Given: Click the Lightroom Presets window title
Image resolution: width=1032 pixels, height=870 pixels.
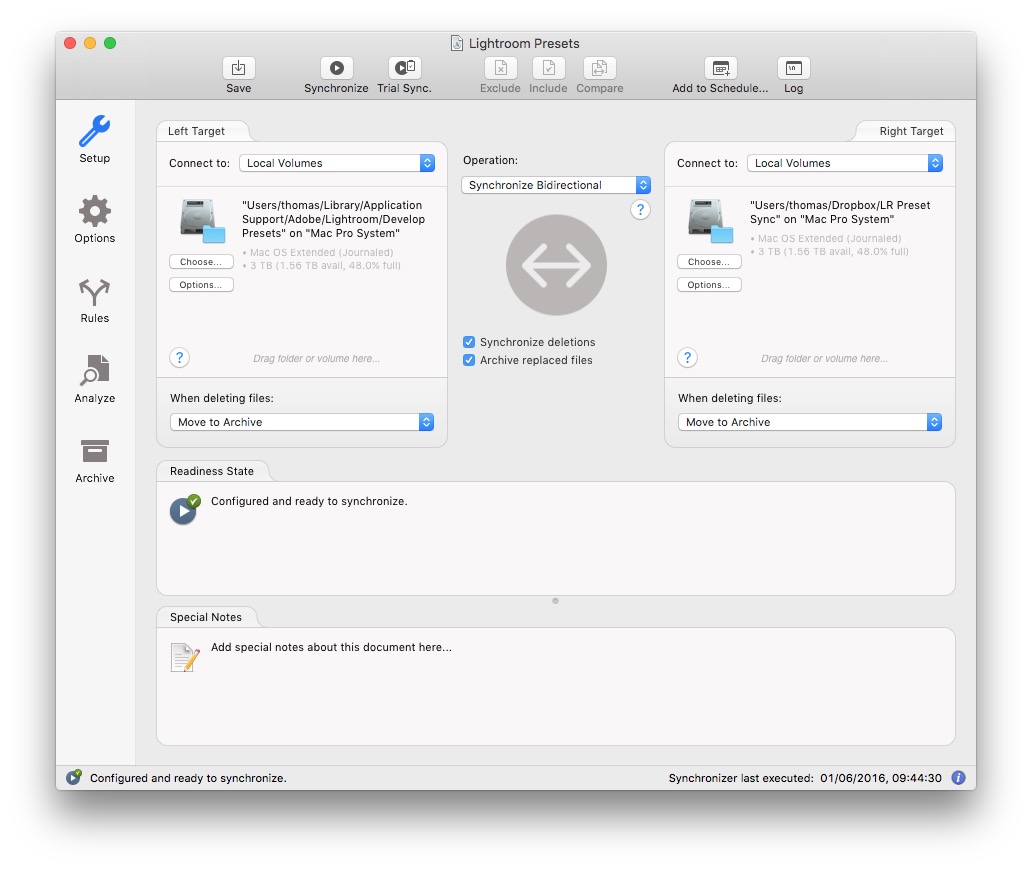Looking at the screenshot, I should coord(524,43).
